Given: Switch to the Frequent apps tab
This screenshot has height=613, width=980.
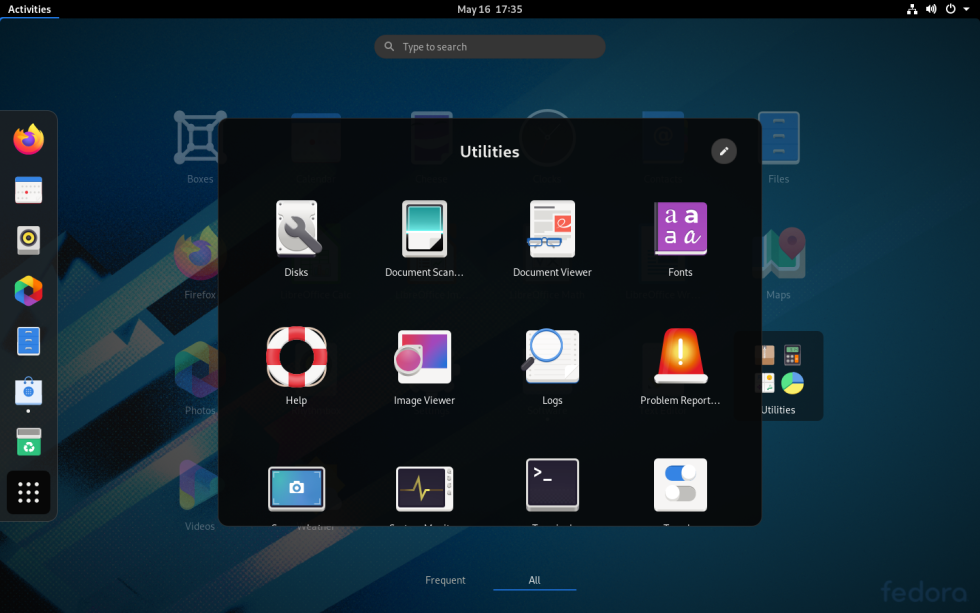Looking at the screenshot, I should [445, 580].
